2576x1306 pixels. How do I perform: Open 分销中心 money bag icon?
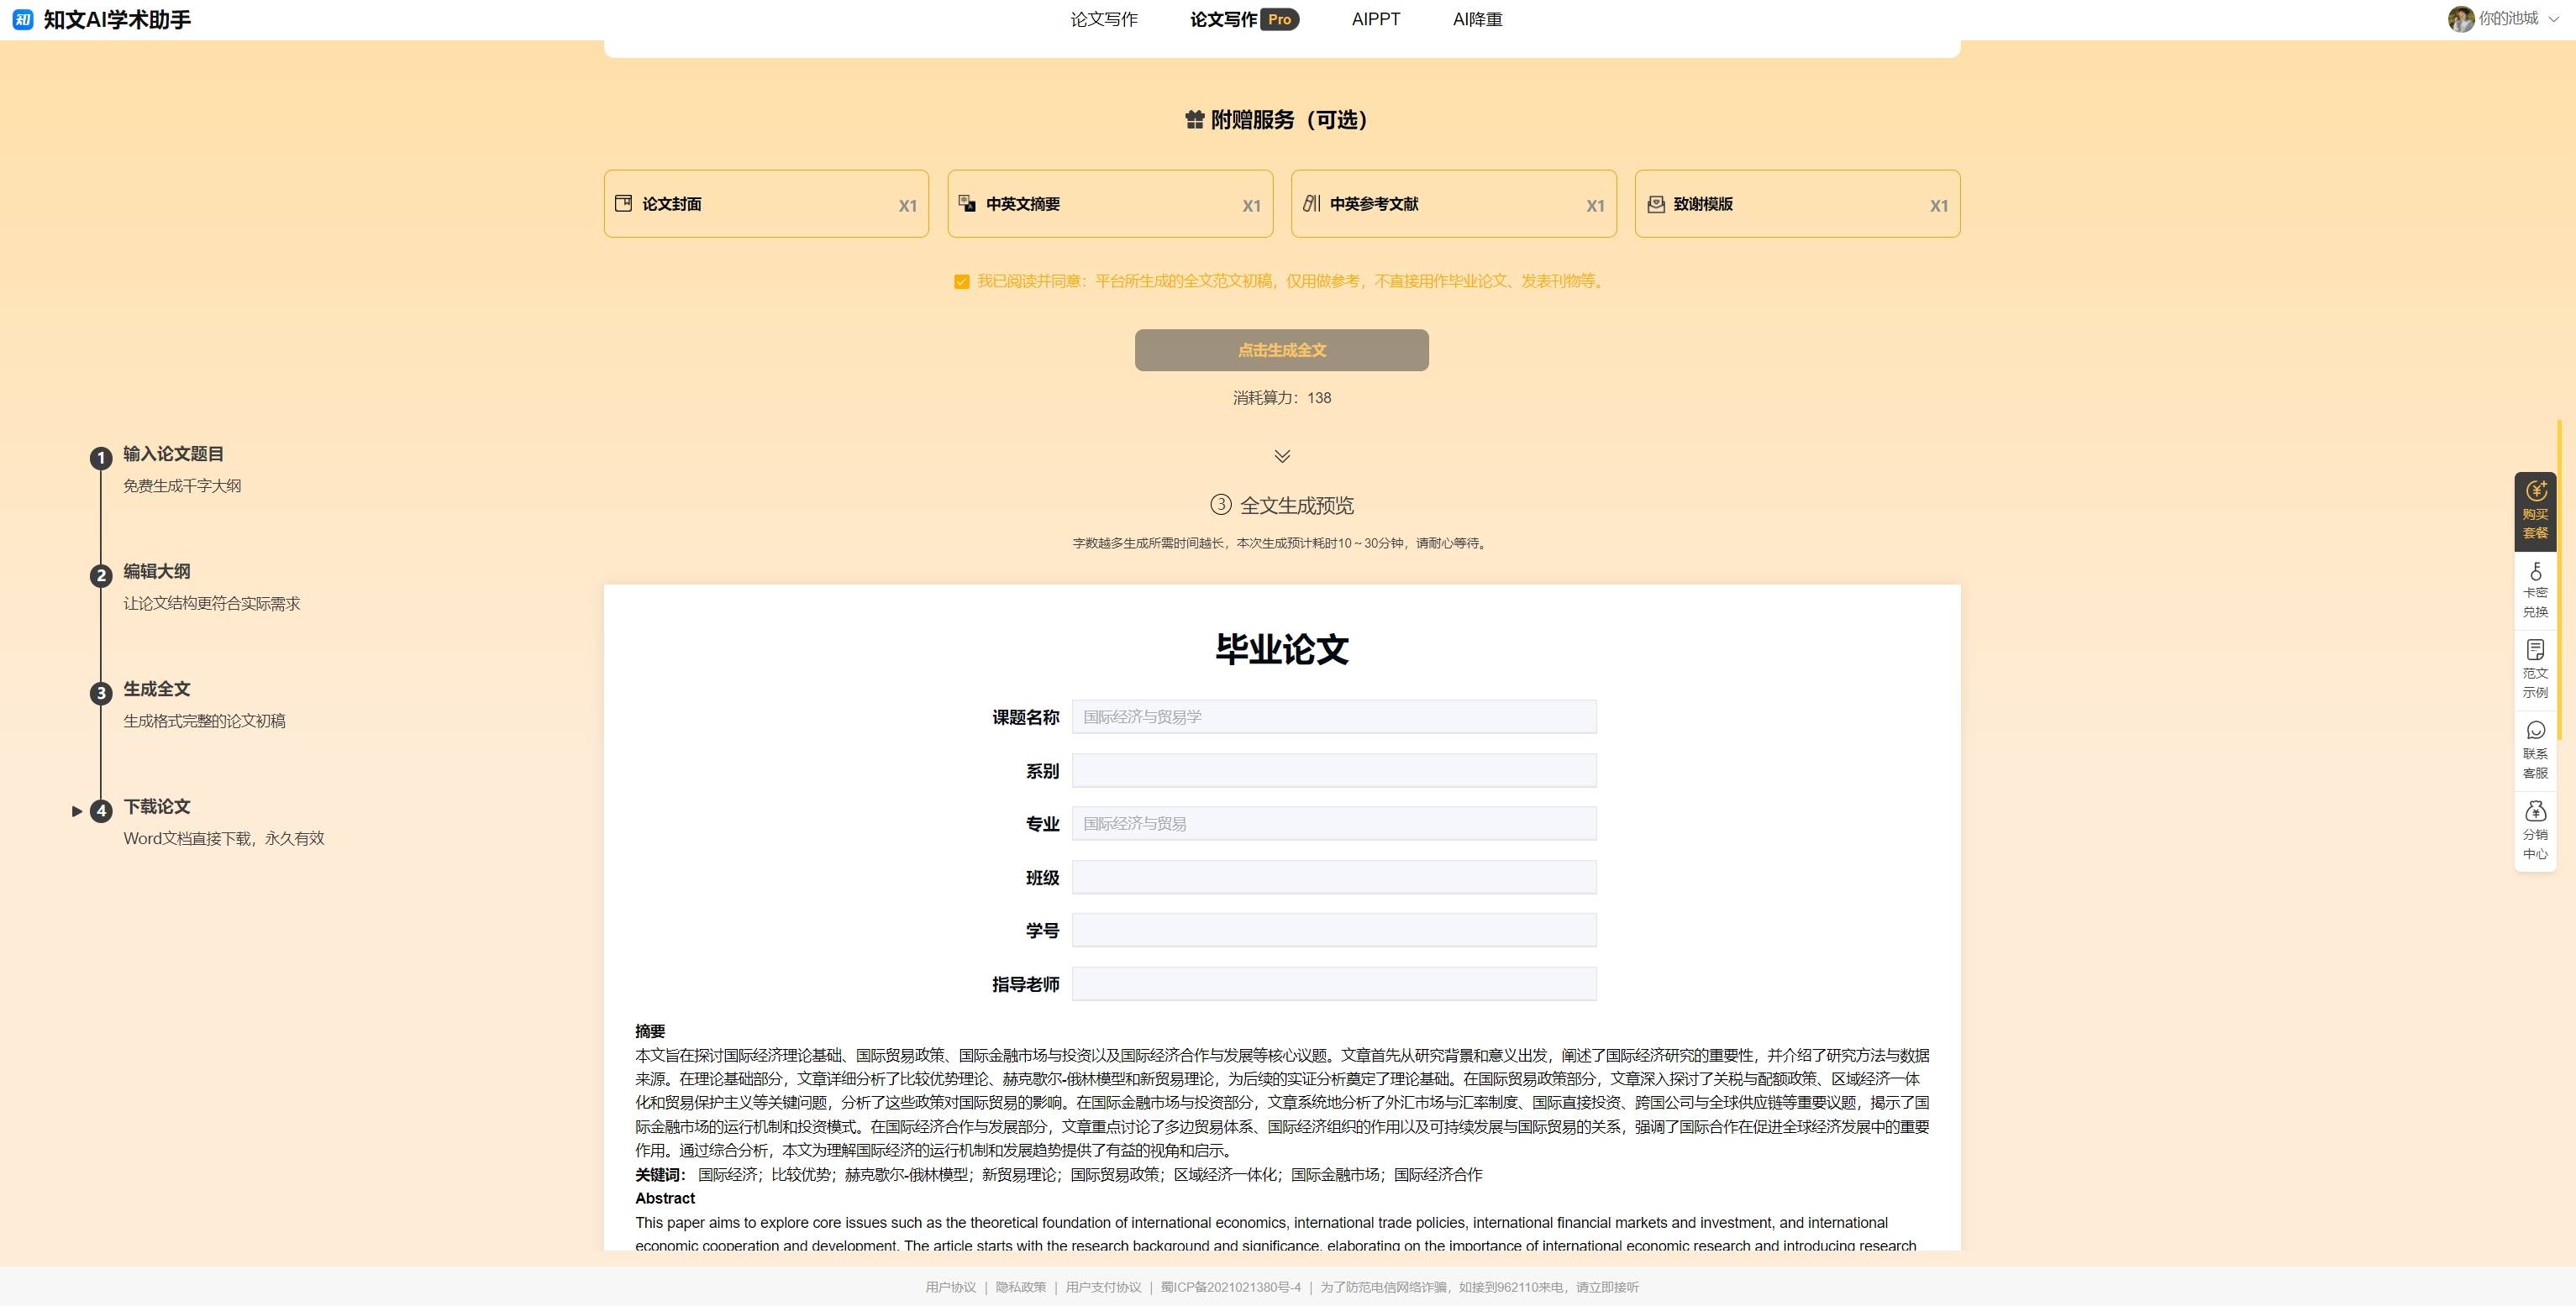2535,811
